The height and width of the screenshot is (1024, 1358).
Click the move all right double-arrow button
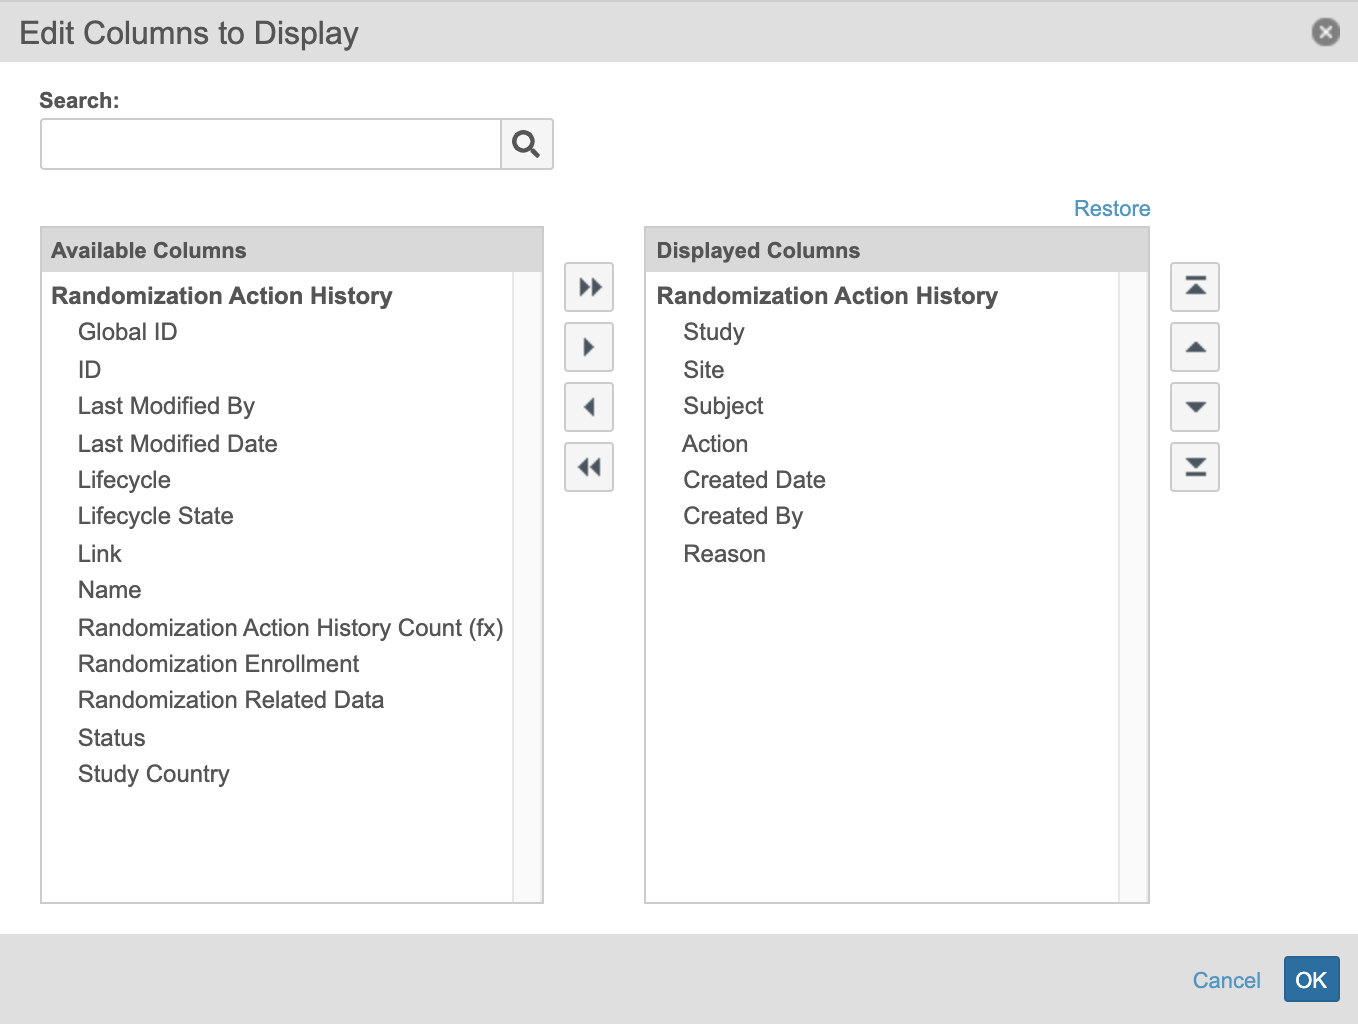pyautogui.click(x=589, y=288)
